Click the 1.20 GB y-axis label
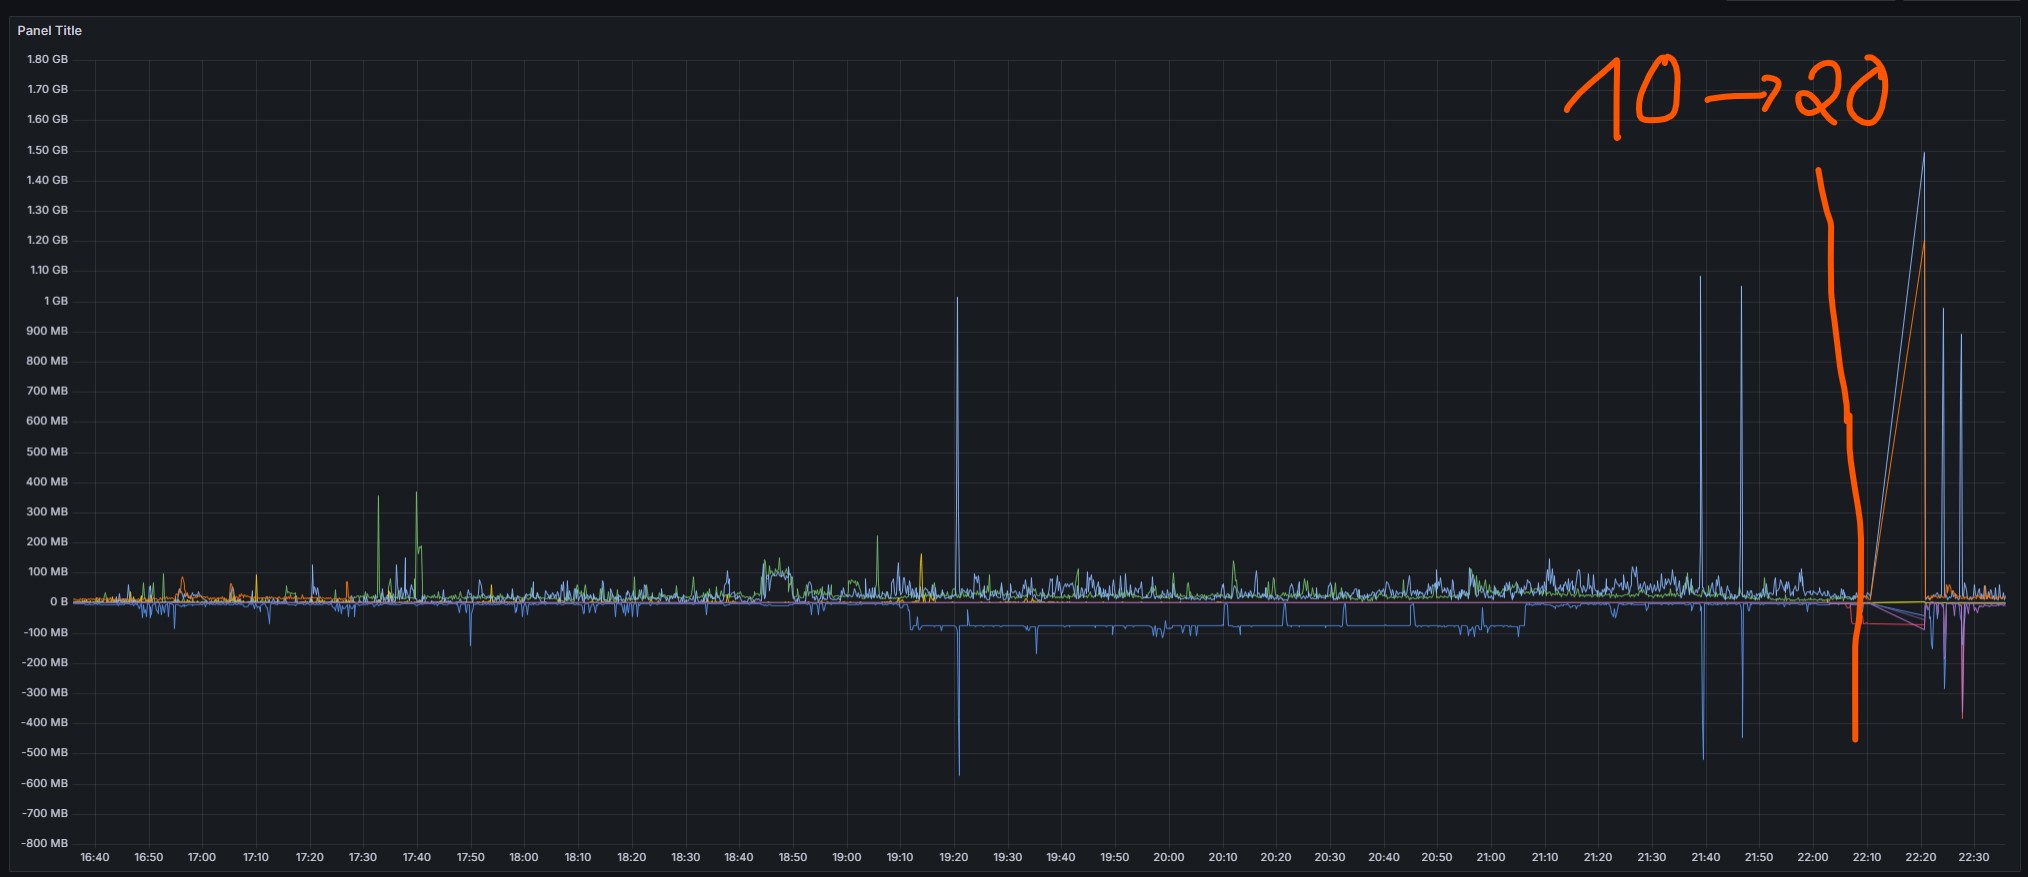 (x=47, y=240)
